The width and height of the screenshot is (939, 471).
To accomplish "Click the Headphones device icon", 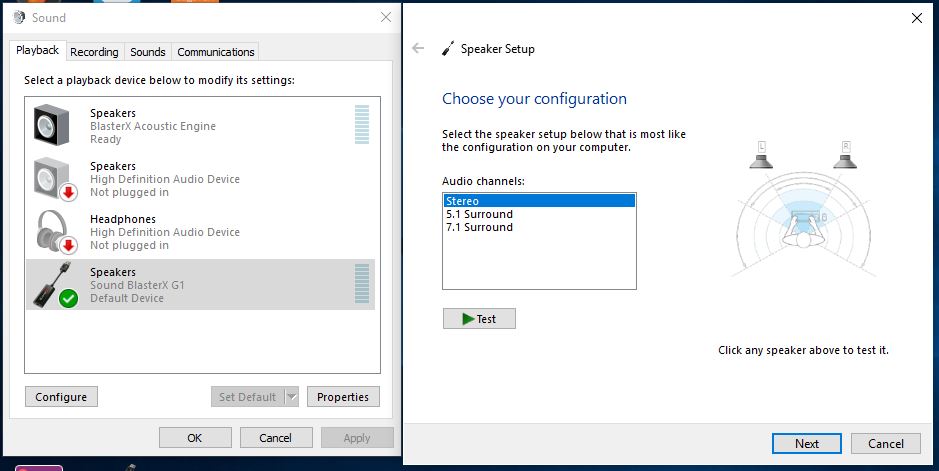I will coord(54,232).
